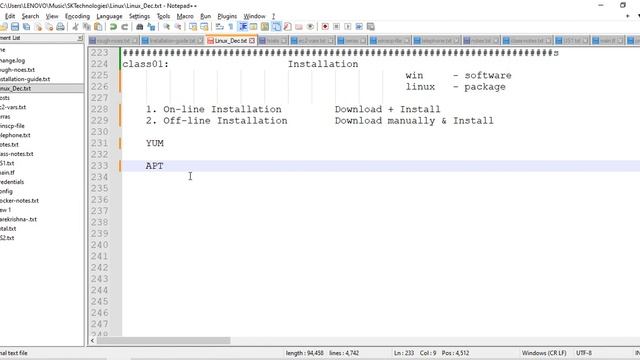Toggle Show All Characters pilcrow icon
Screen dimensions: 640x360
(231, 27)
